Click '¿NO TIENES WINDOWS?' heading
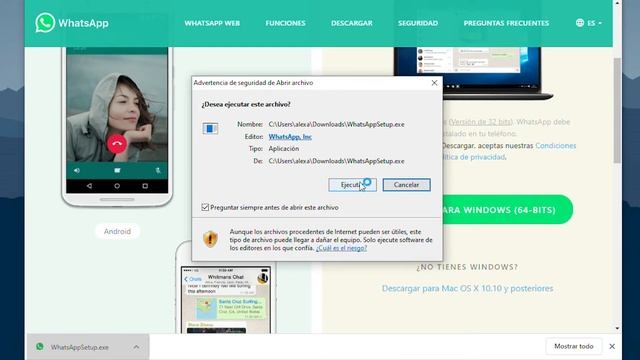The image size is (640, 360). point(467,267)
